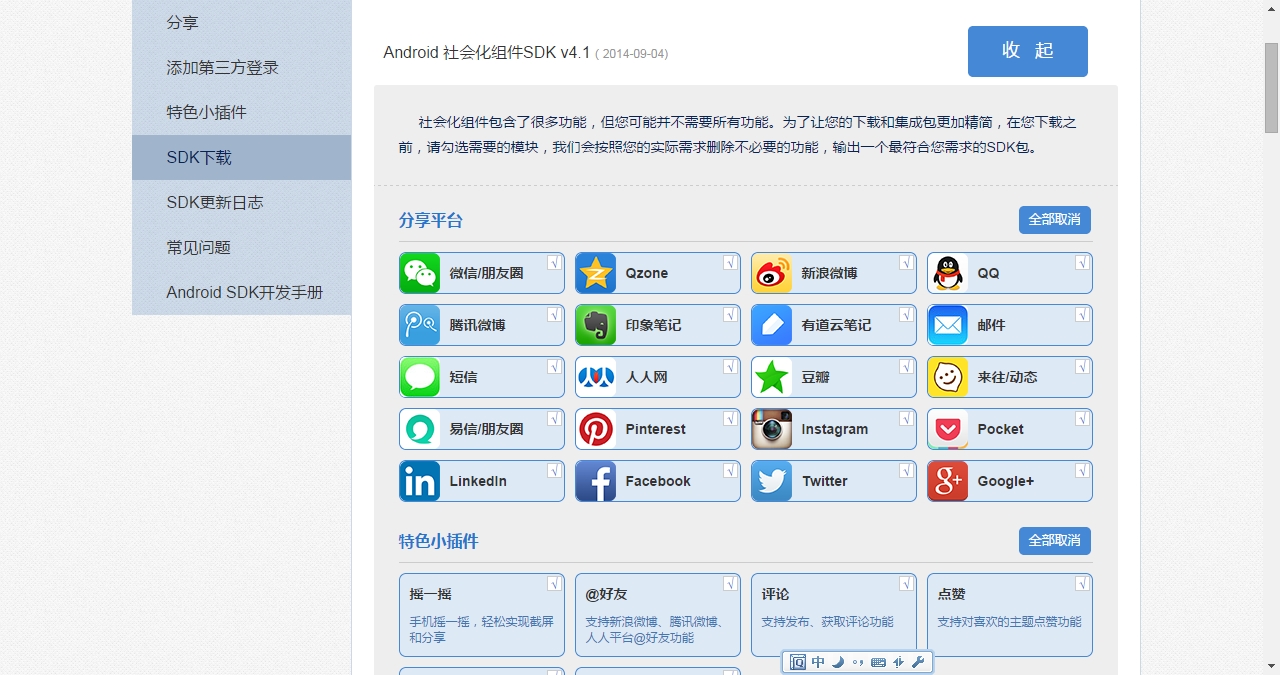The image size is (1280, 675).
Task: Click the WeChat green chat icon
Action: pyautogui.click(x=420, y=273)
